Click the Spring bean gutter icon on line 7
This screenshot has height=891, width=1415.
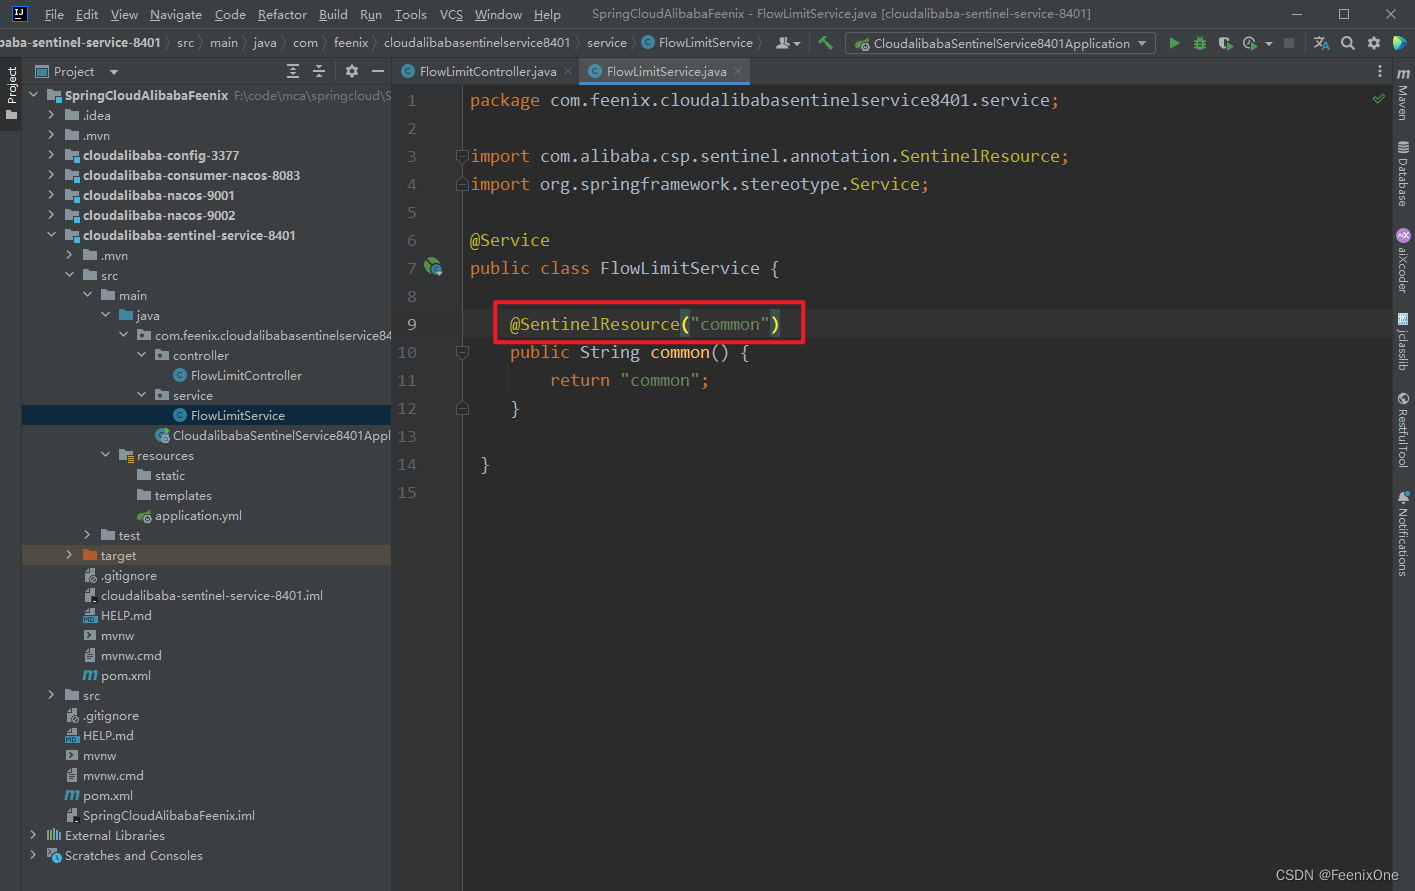(x=433, y=267)
